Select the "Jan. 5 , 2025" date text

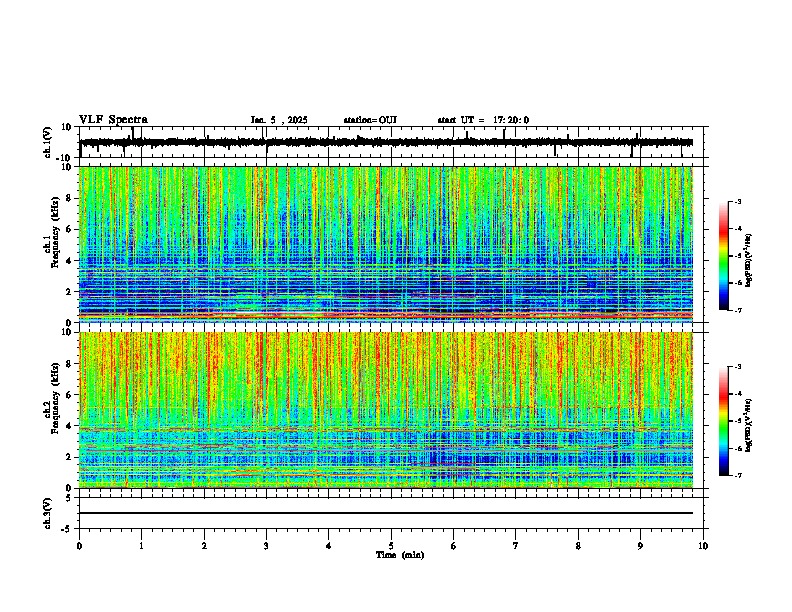click(279, 120)
